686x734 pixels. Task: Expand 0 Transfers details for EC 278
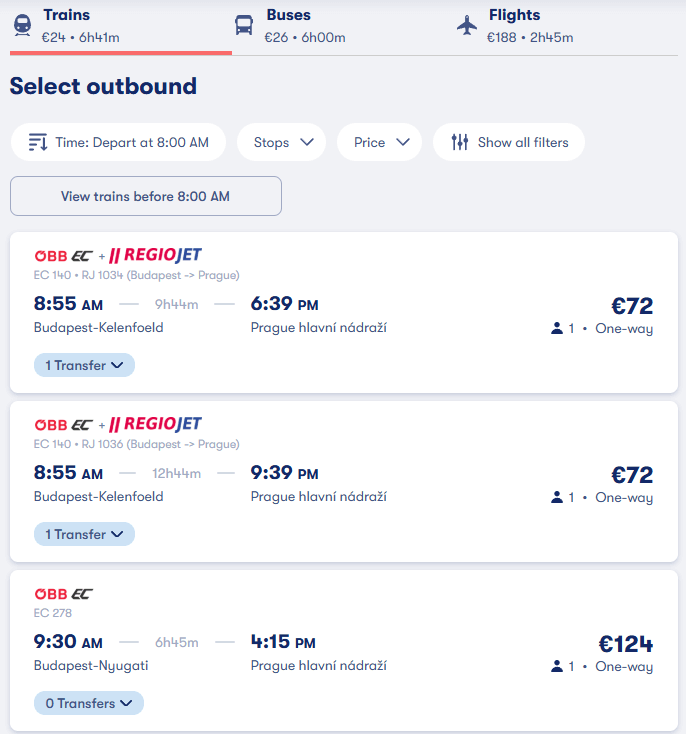[89, 703]
